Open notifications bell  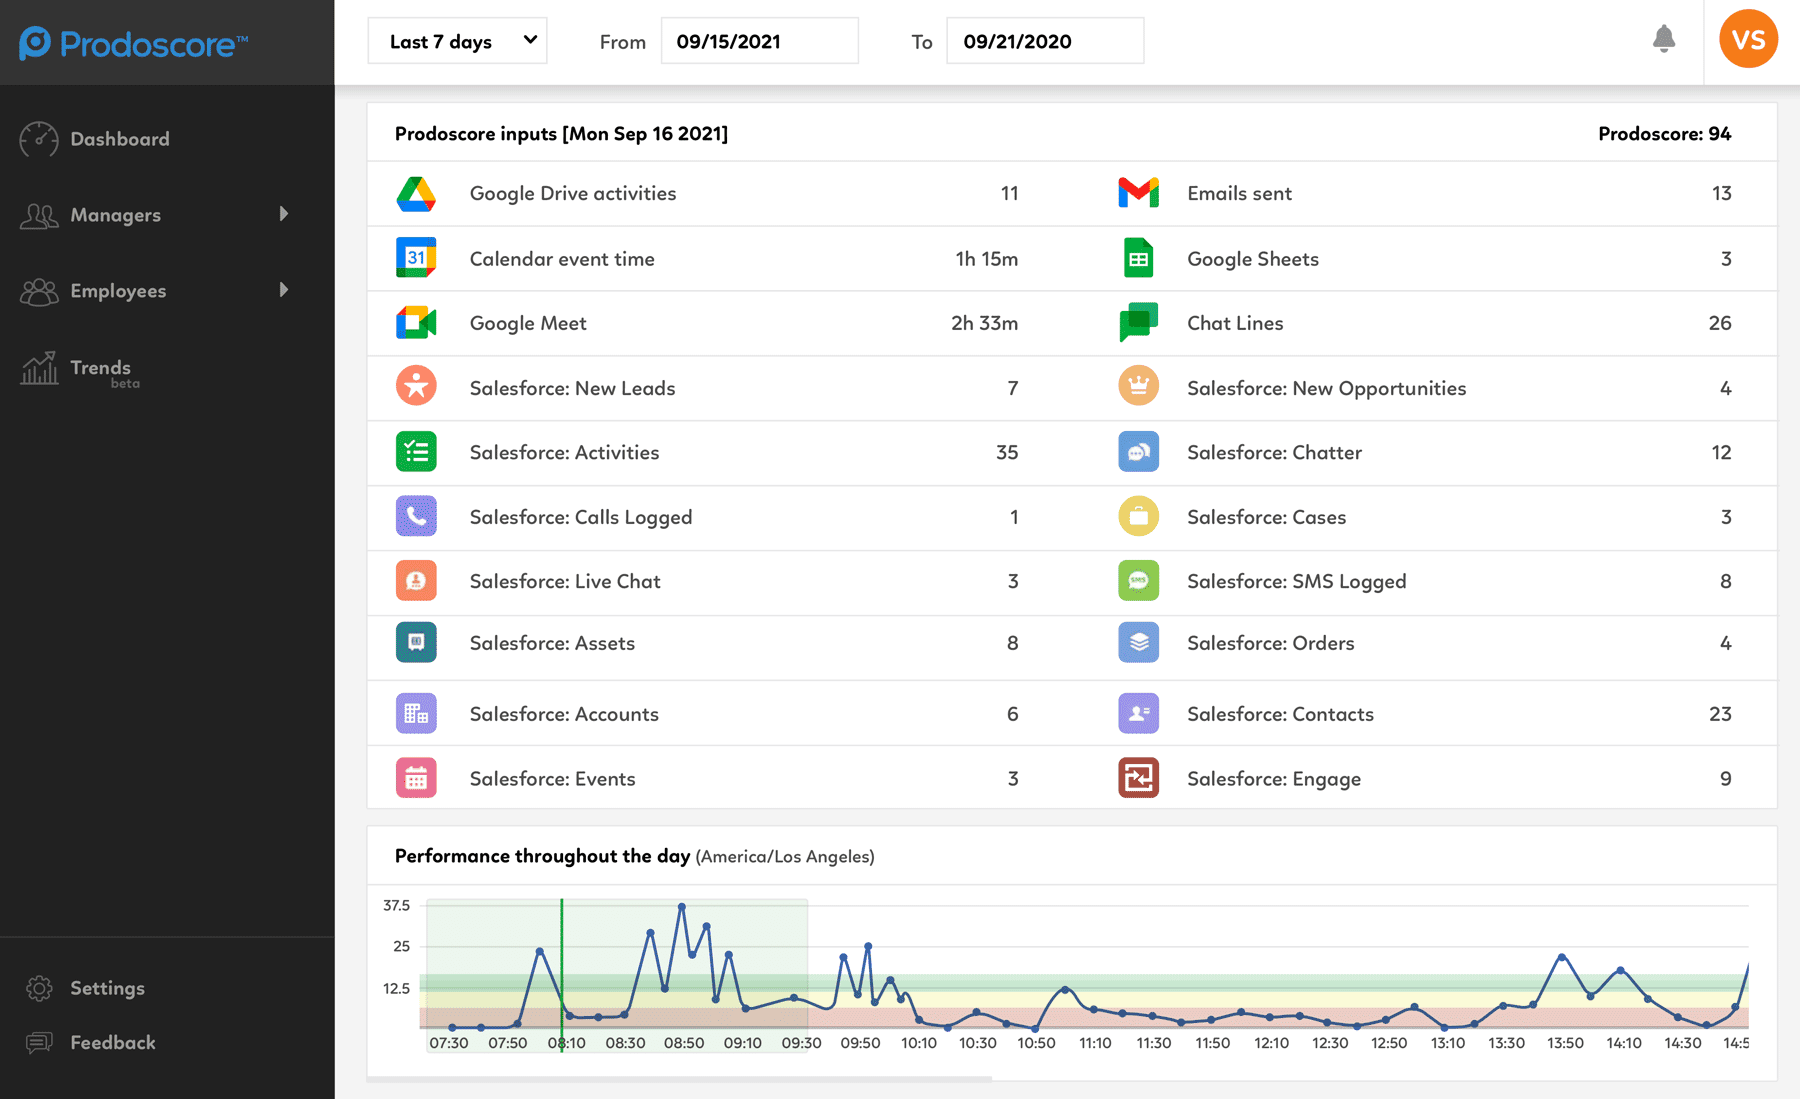(1664, 39)
